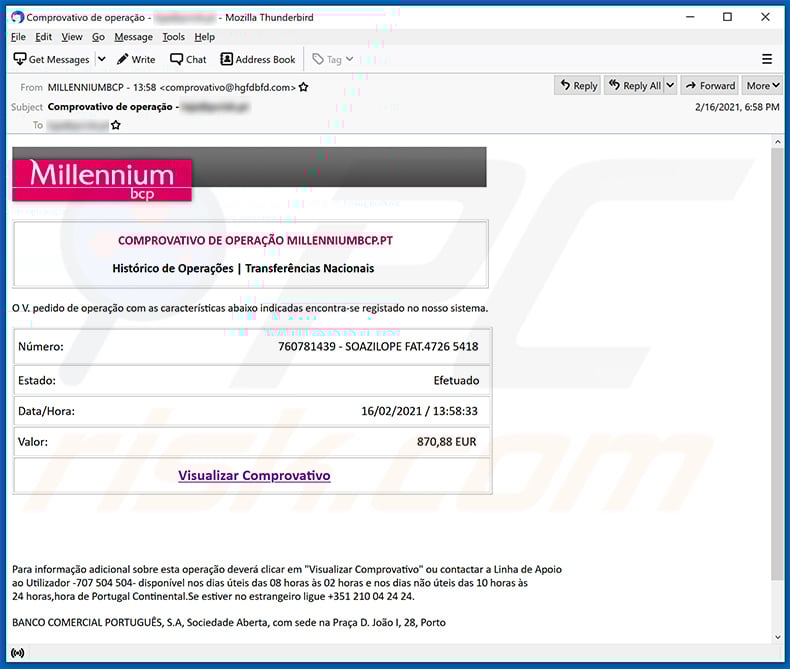Open the Address Book
The width and height of the screenshot is (790, 669).
point(258,59)
